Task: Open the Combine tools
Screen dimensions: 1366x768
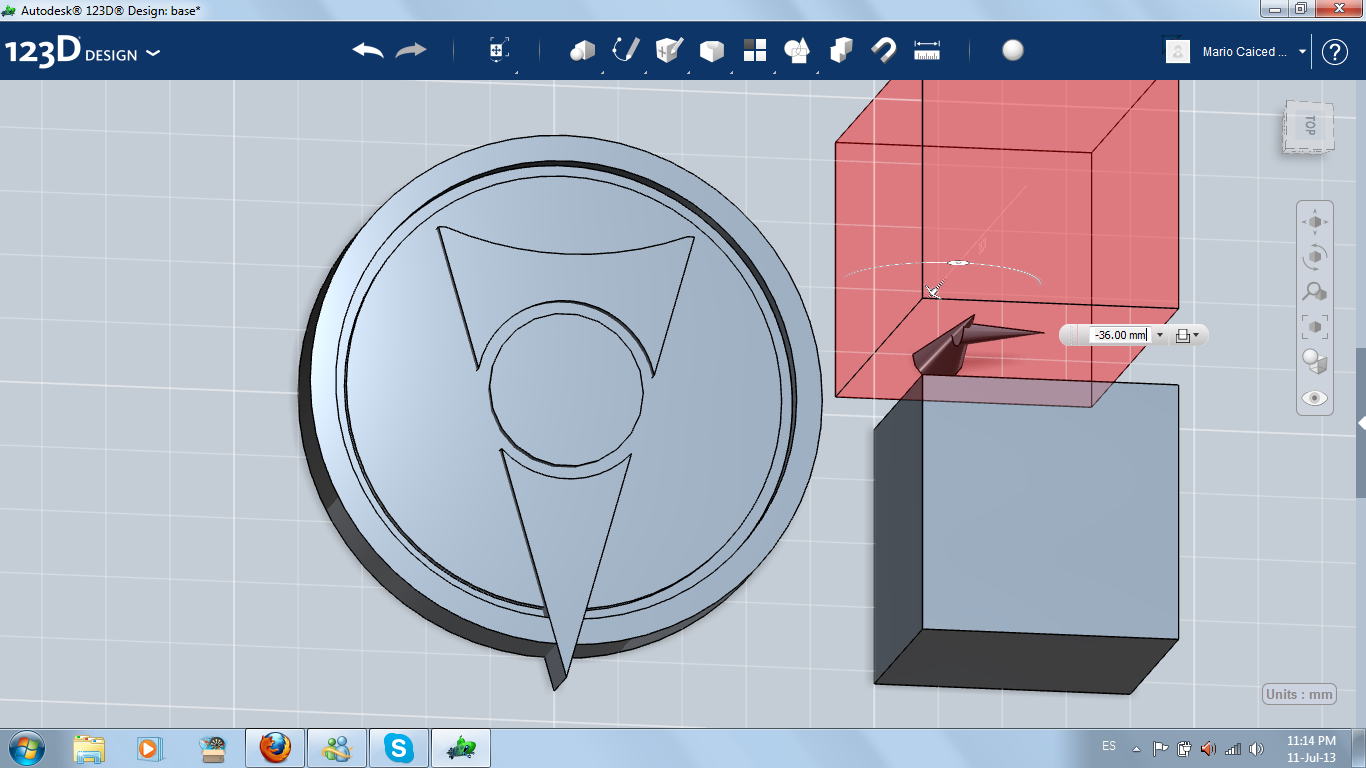Action: pyautogui.click(x=841, y=50)
